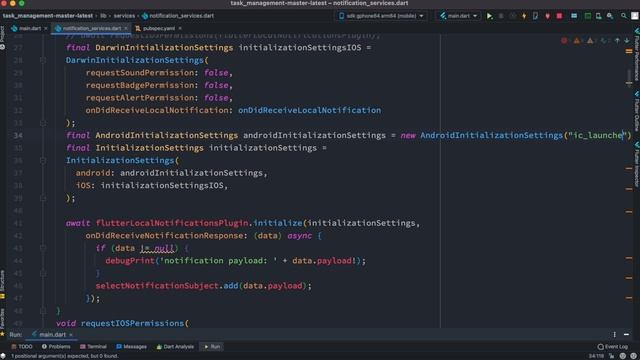This screenshot has height=360, width=640.
Task: Run the app with the green play button
Action: 489,16
